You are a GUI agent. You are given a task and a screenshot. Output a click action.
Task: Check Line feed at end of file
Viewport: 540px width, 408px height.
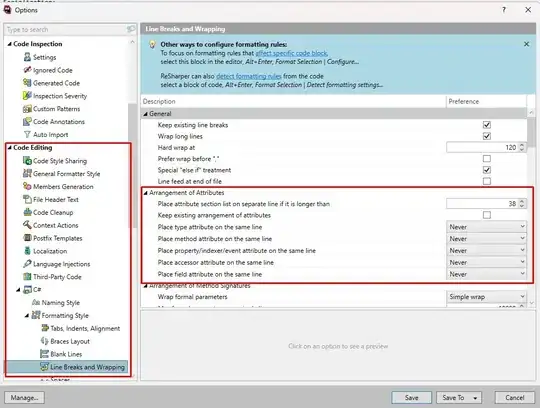click(x=487, y=181)
